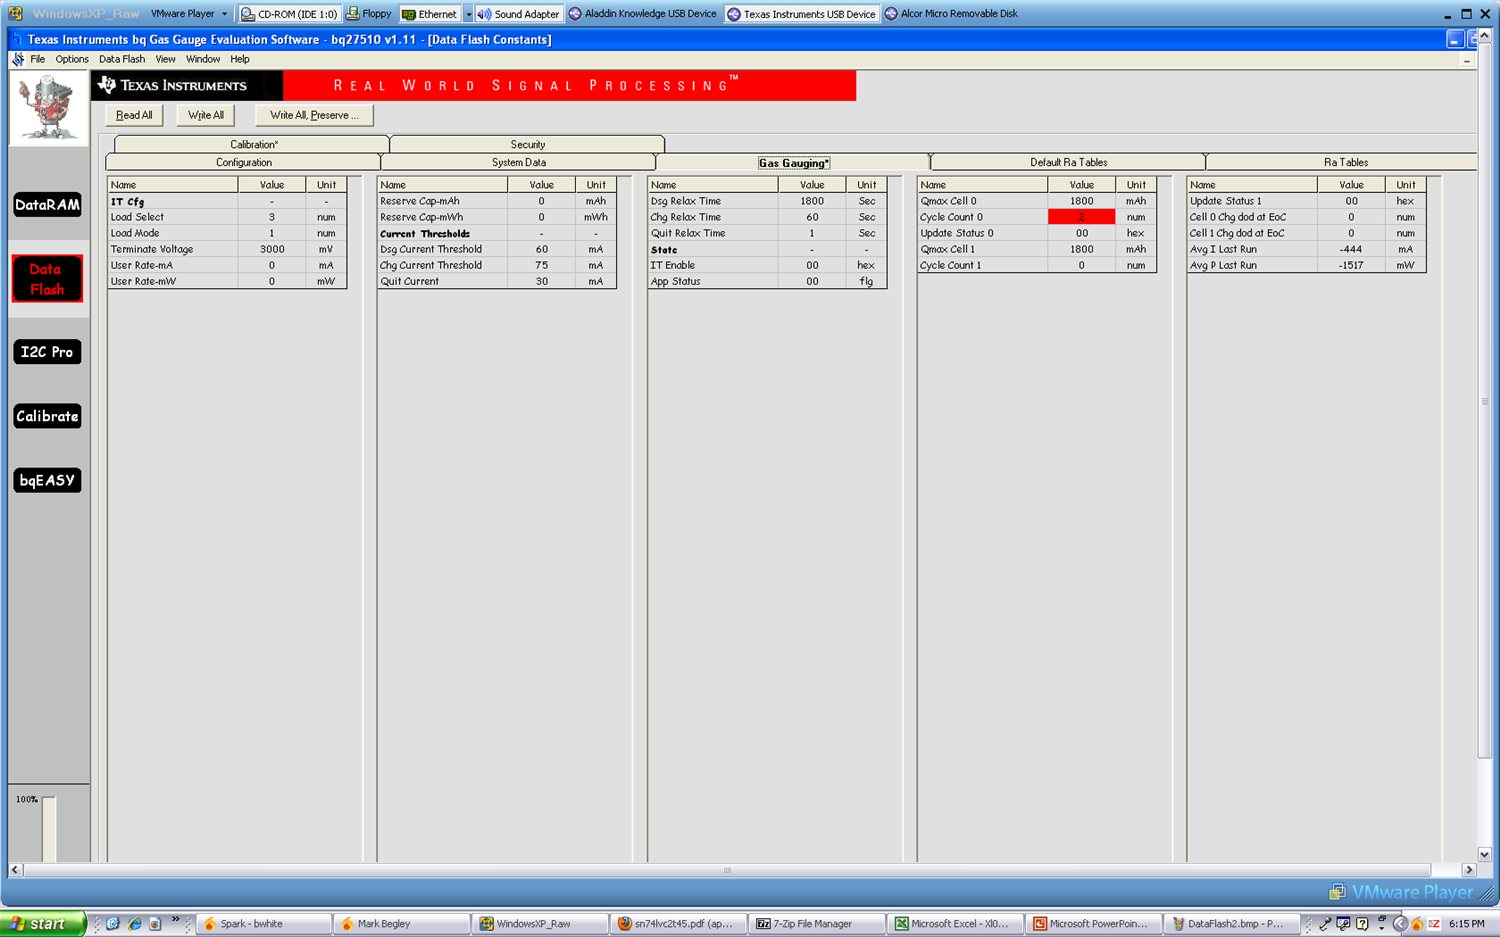Viewport: 1500px width, 937px height.
Task: Click the Chg Current Threshold value 75
Action: 542,265
